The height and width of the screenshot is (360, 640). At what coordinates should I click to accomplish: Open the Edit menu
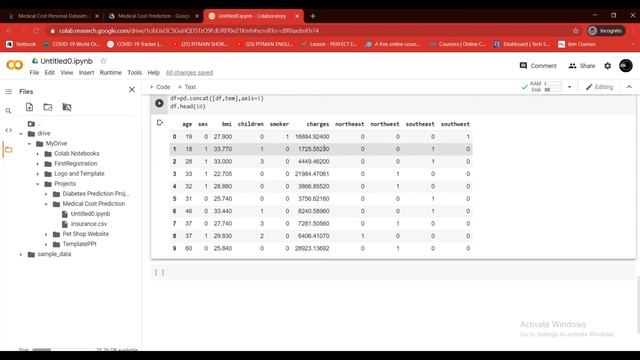pos(49,73)
